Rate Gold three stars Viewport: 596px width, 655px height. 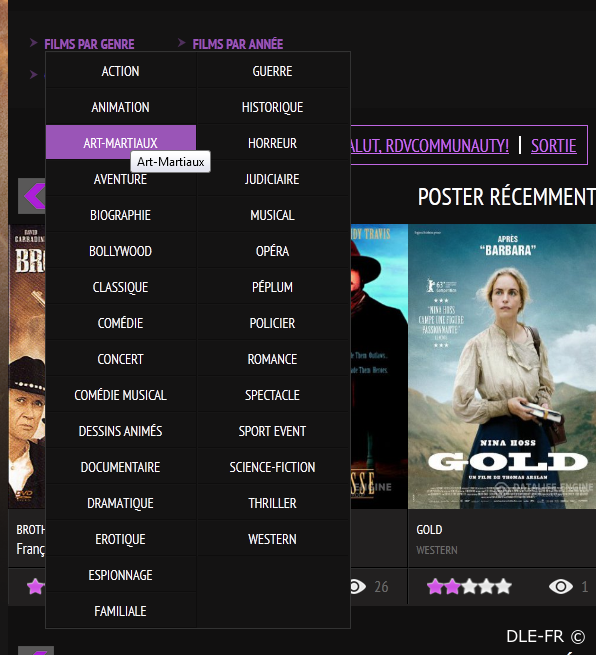click(x=469, y=586)
